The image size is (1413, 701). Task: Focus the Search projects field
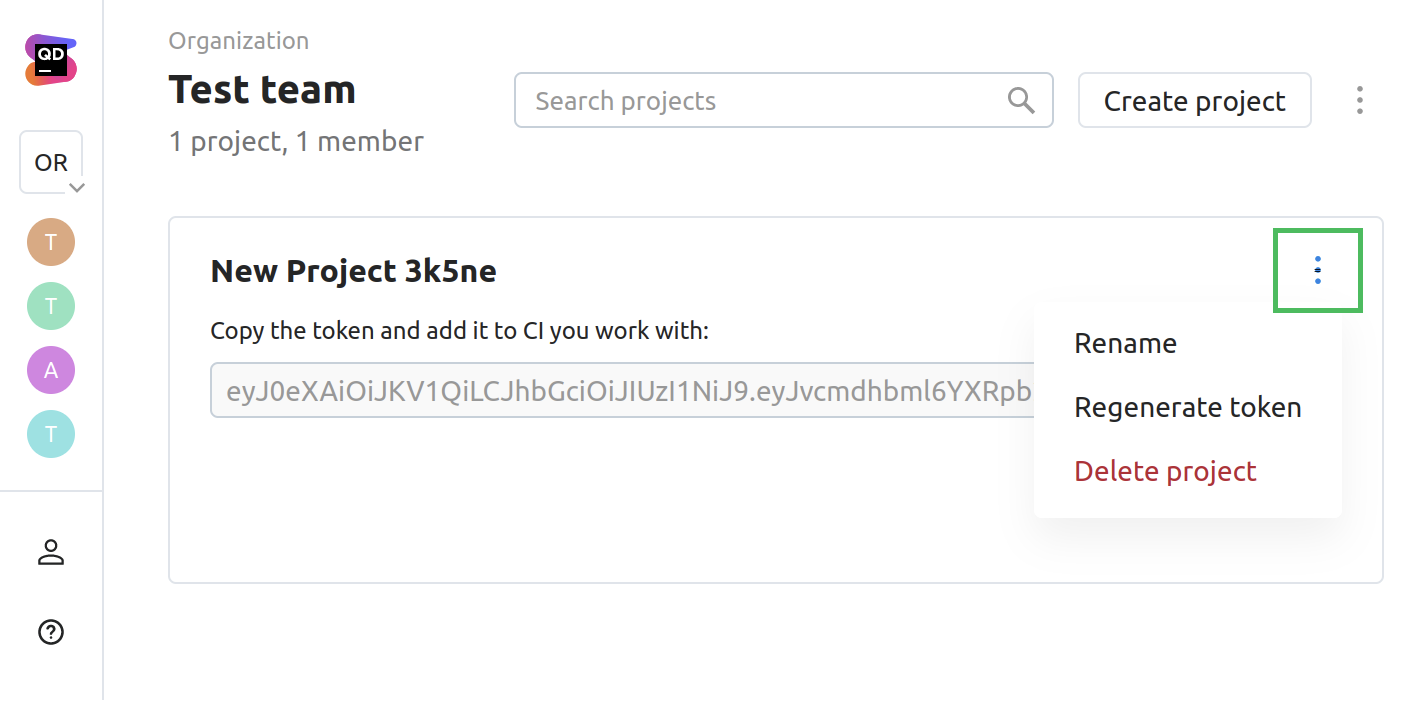(760, 100)
